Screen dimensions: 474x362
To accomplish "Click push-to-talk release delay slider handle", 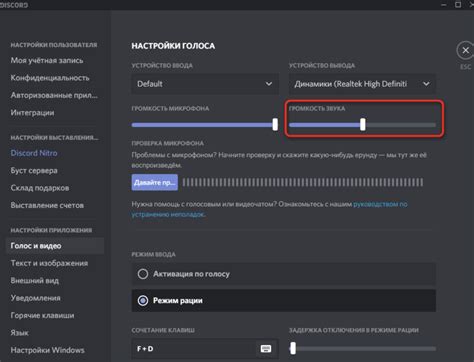I will pyautogui.click(x=293, y=348).
